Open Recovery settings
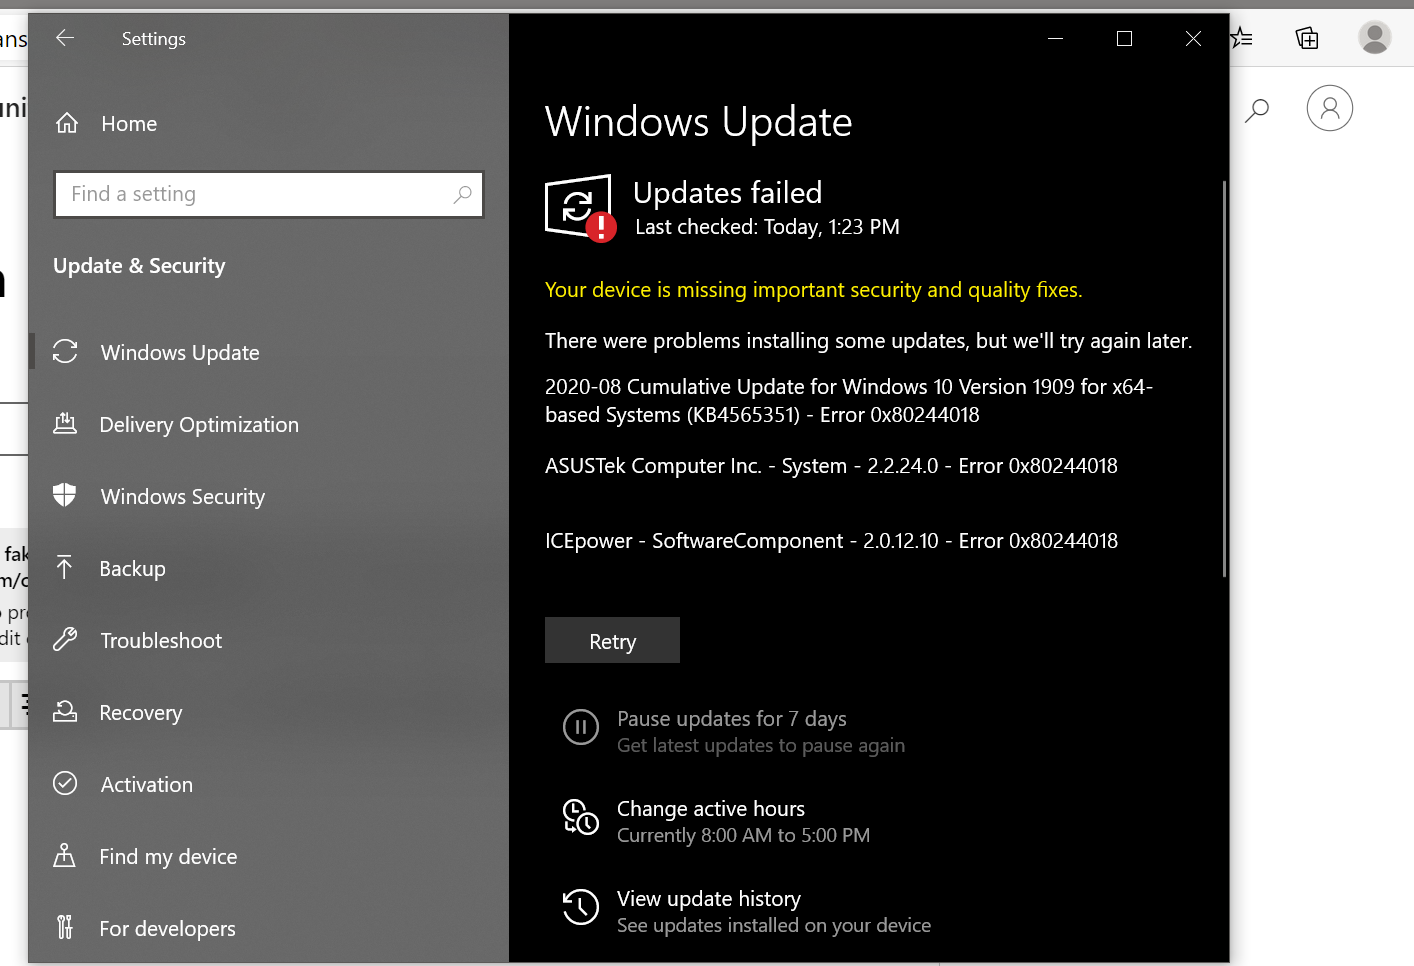Image resolution: width=1414 pixels, height=966 pixels. click(x=141, y=712)
